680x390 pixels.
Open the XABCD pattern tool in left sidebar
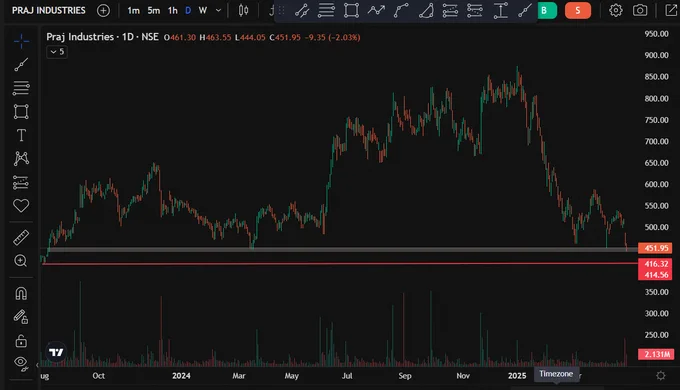pos(21,159)
